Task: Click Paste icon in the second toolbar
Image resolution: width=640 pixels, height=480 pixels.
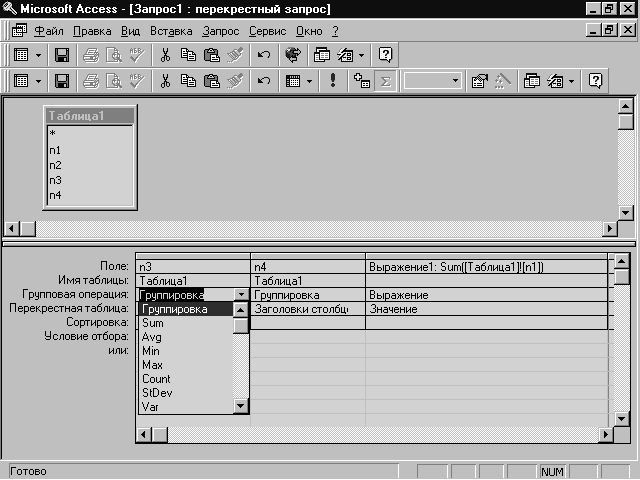Action: (x=212, y=81)
